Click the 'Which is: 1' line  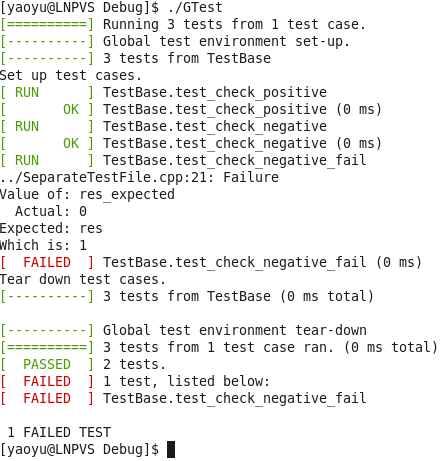pos(43,245)
